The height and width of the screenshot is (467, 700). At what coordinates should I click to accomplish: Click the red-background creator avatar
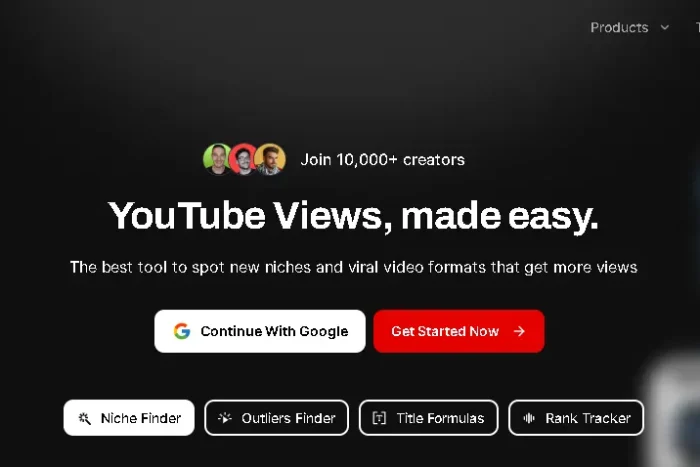click(x=243, y=159)
